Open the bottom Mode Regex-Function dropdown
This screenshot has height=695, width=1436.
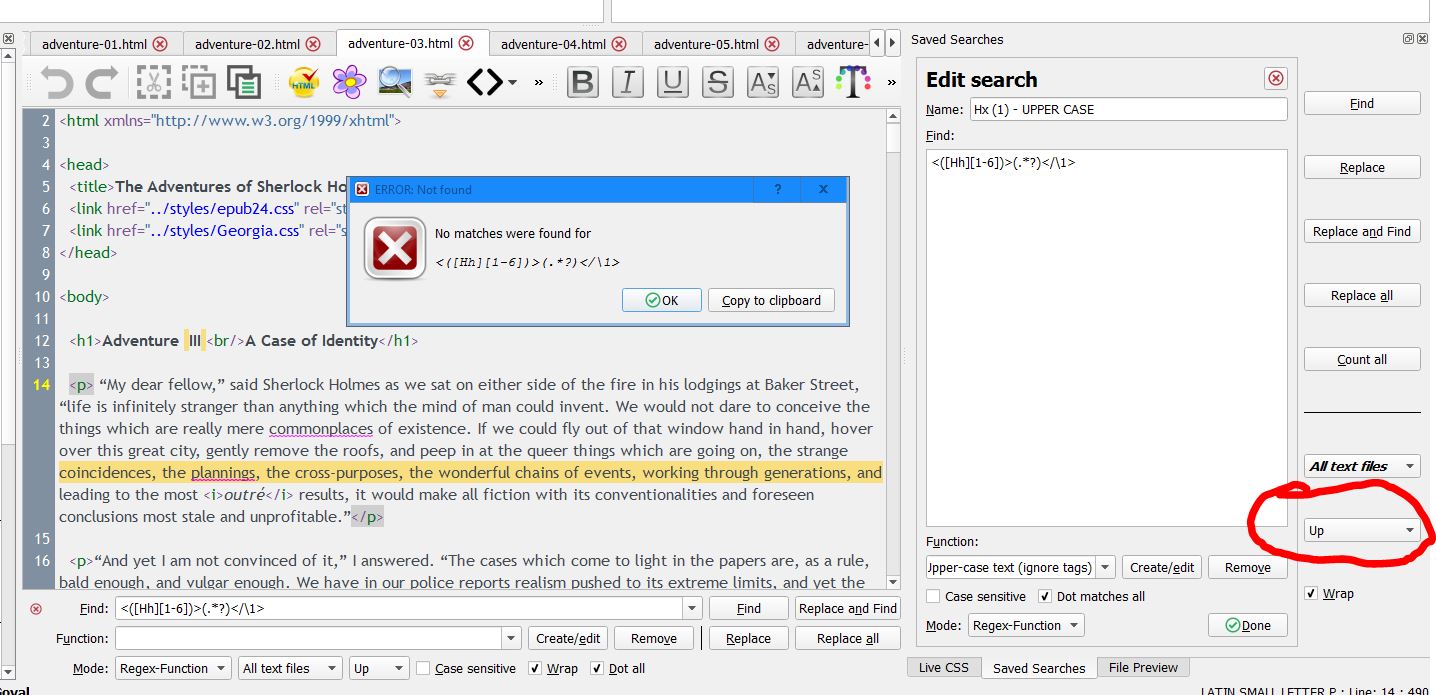coord(173,668)
